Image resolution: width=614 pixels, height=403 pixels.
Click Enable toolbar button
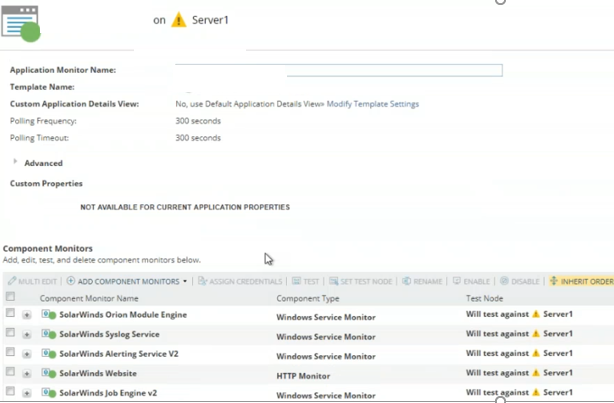tap(471, 281)
